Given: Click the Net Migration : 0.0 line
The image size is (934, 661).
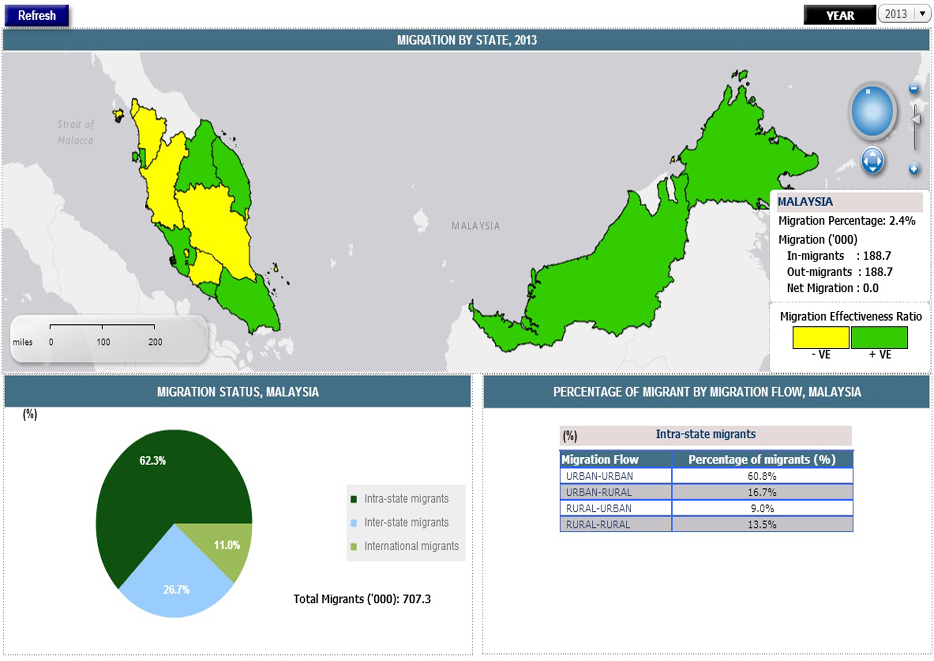Looking at the screenshot, I should [832, 288].
